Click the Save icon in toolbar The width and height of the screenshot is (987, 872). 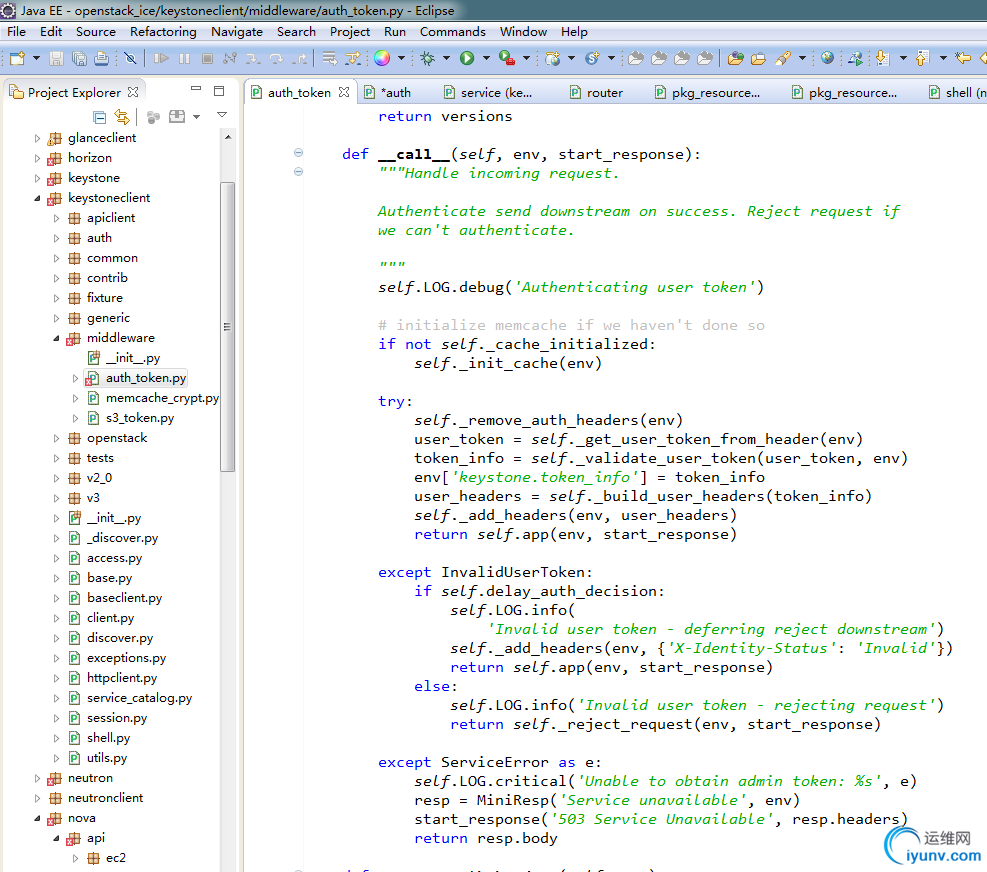point(57,59)
